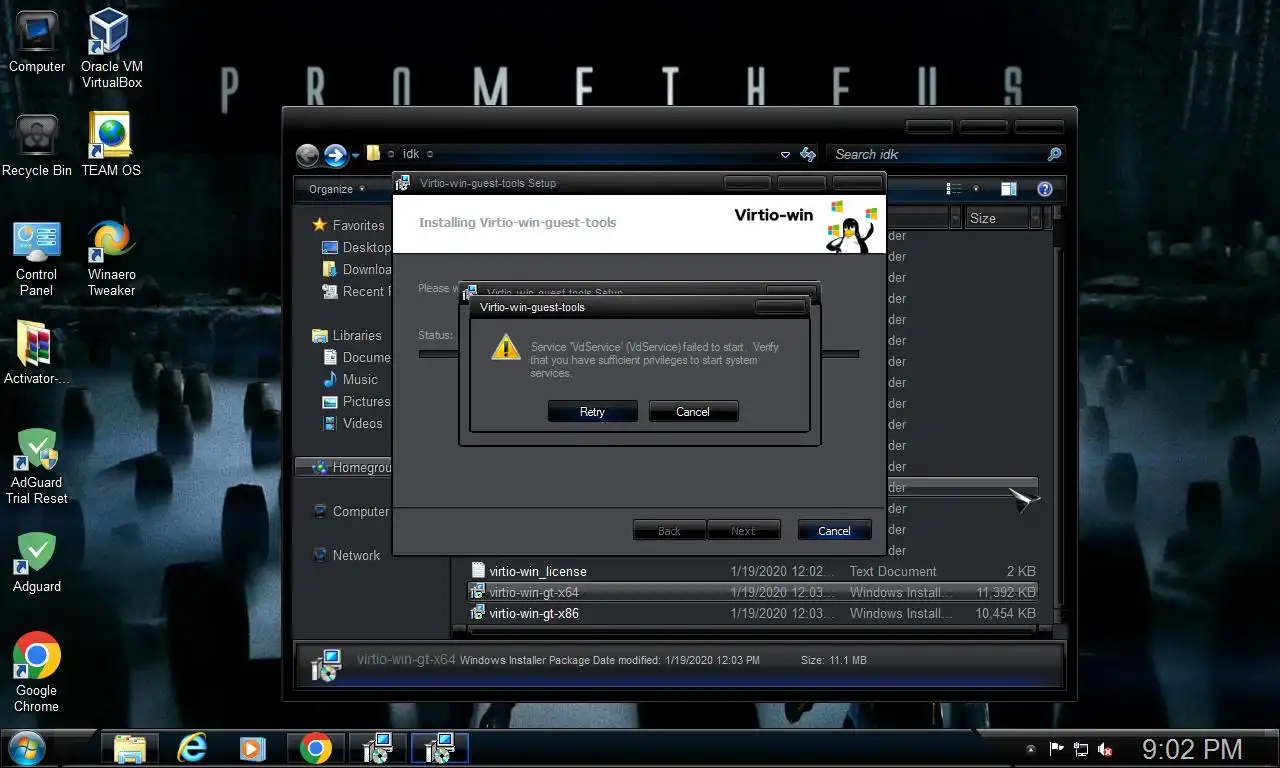Open the Control Panel desktop icon
The height and width of the screenshot is (768, 1280).
[37, 257]
